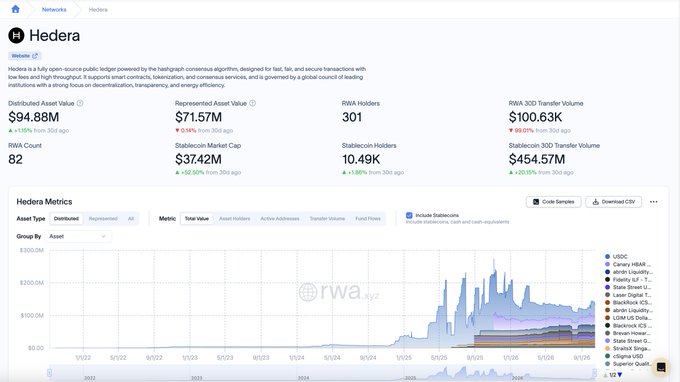Show Distributed Asset Value info tooltip icon
This screenshot has height=382, width=680.
pyautogui.click(x=80, y=103)
